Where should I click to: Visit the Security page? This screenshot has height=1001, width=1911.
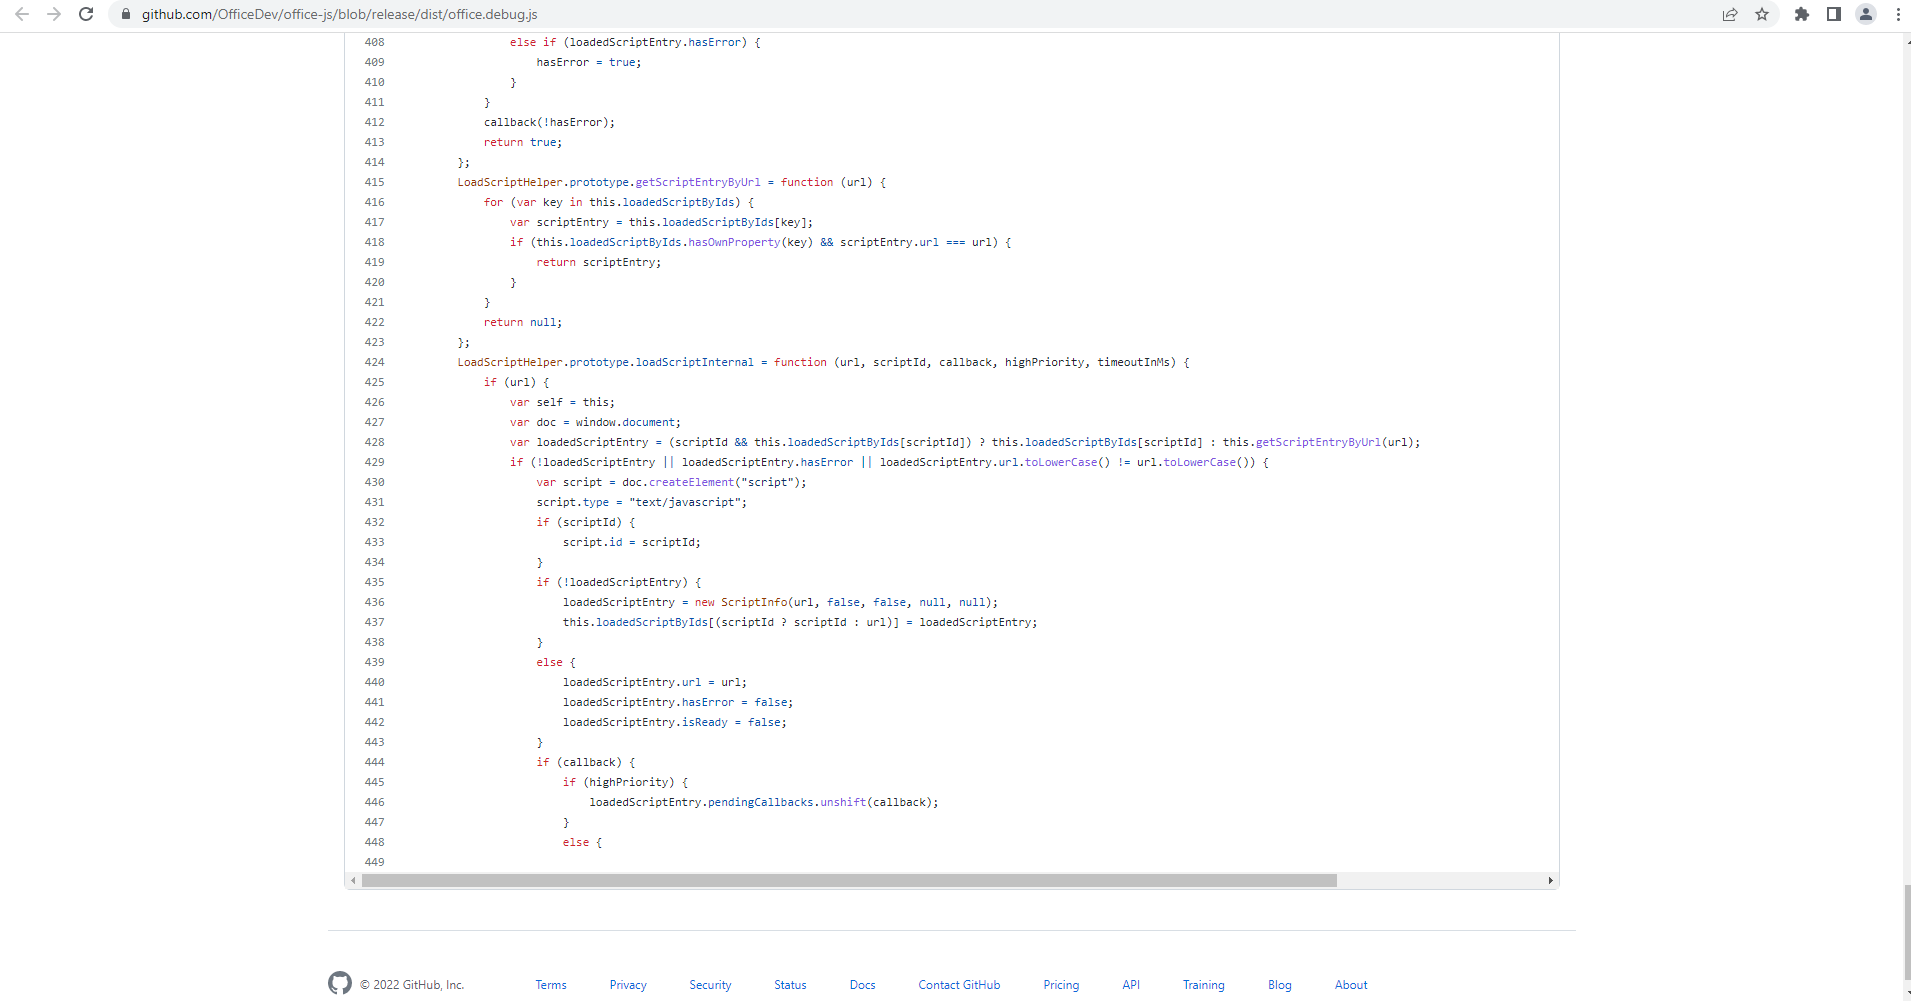click(710, 984)
